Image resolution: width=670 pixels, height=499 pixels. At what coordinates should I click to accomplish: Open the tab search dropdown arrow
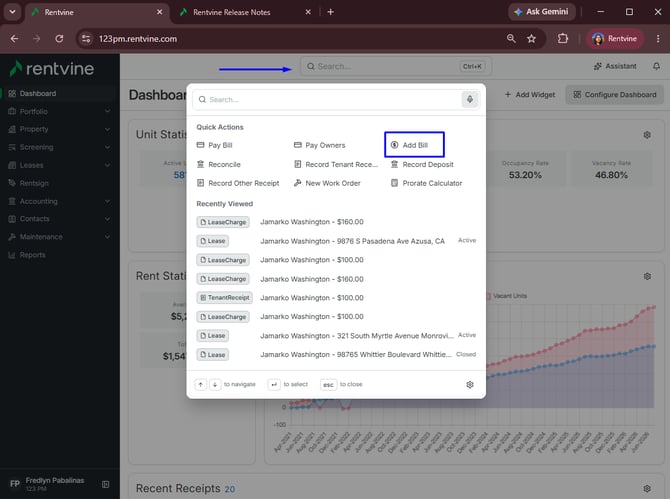[12, 12]
